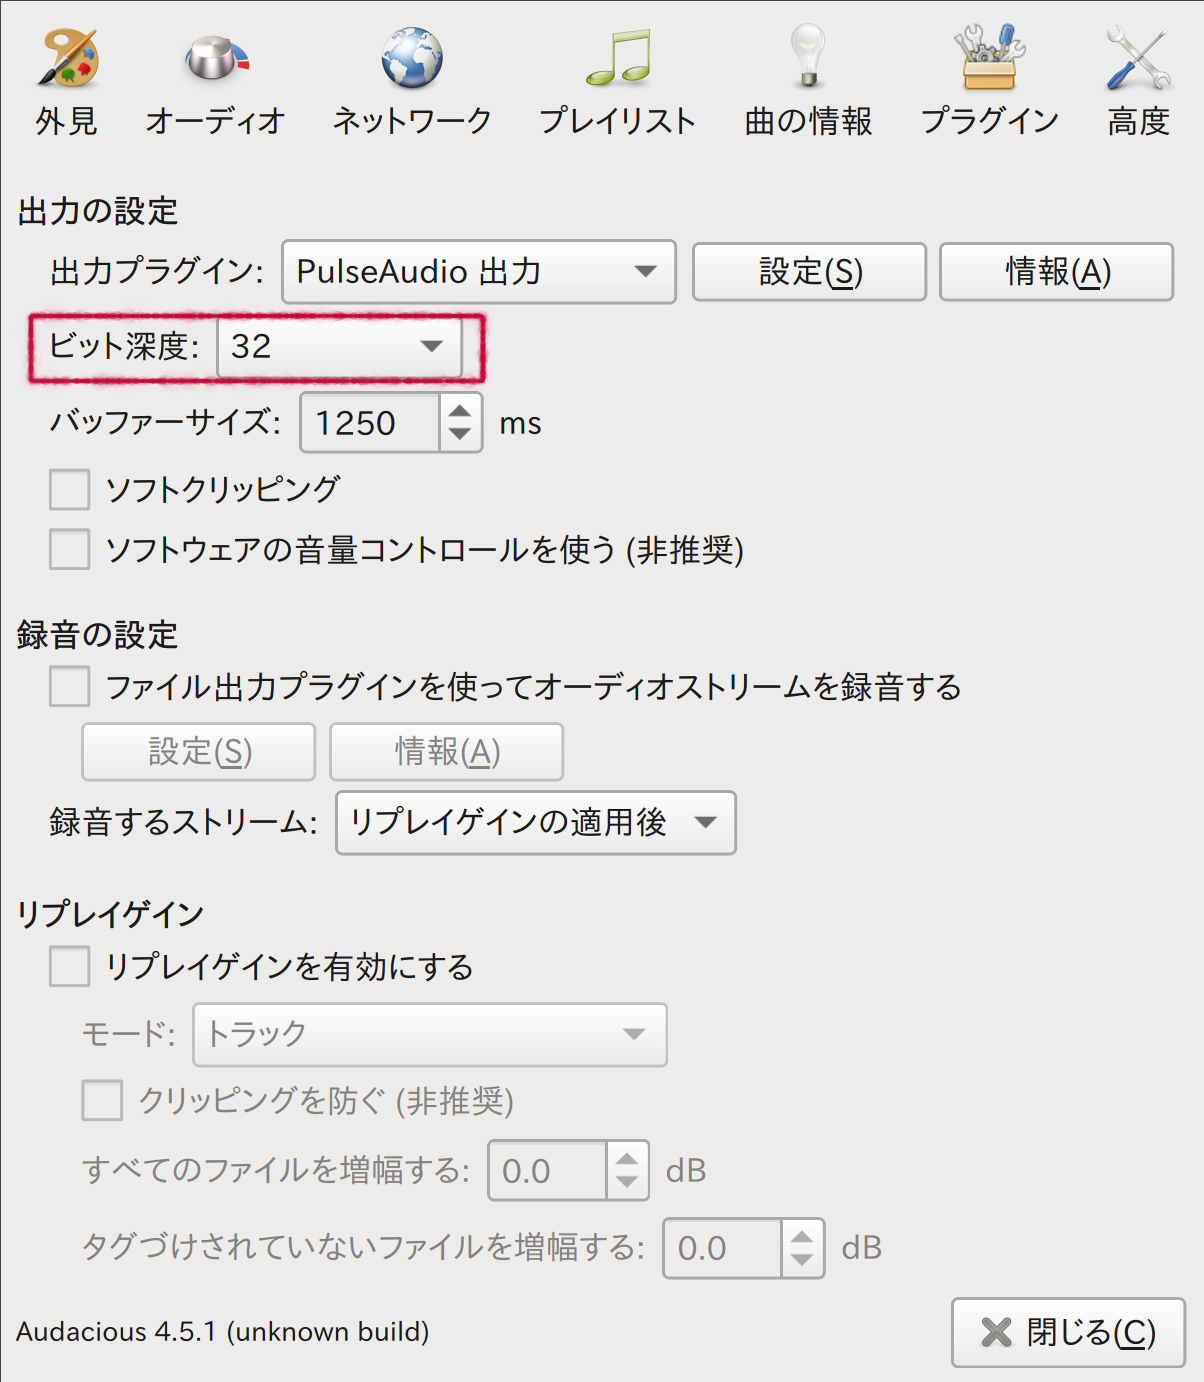Open the 出力プラグイン dropdown
Viewport: 1204px width, 1382px height.
[478, 271]
